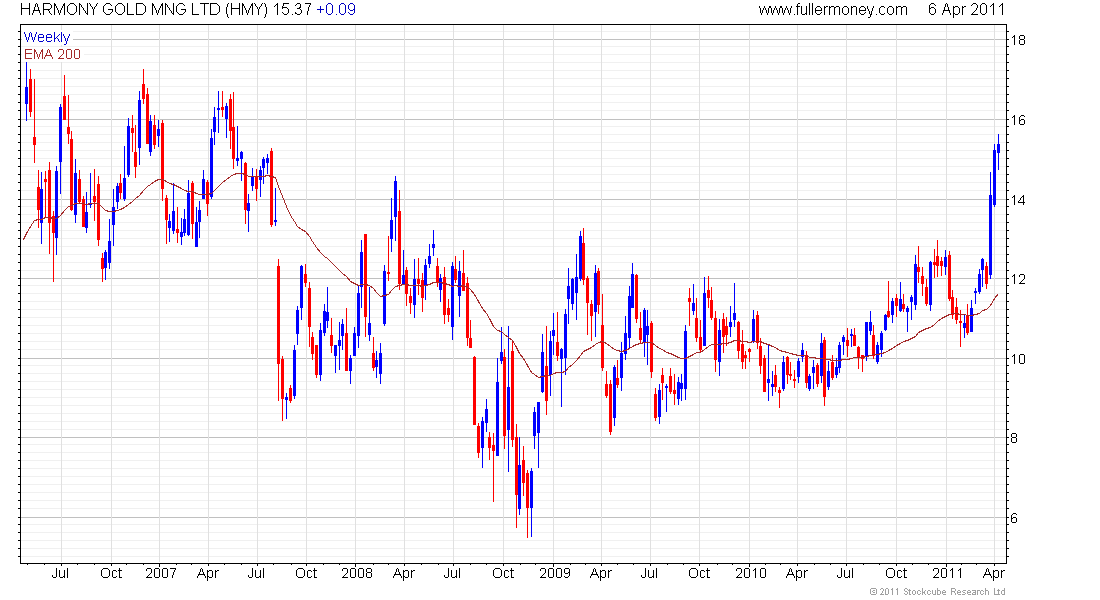Click the y-axis label 8
The image size is (1100, 600).
click(1013, 439)
